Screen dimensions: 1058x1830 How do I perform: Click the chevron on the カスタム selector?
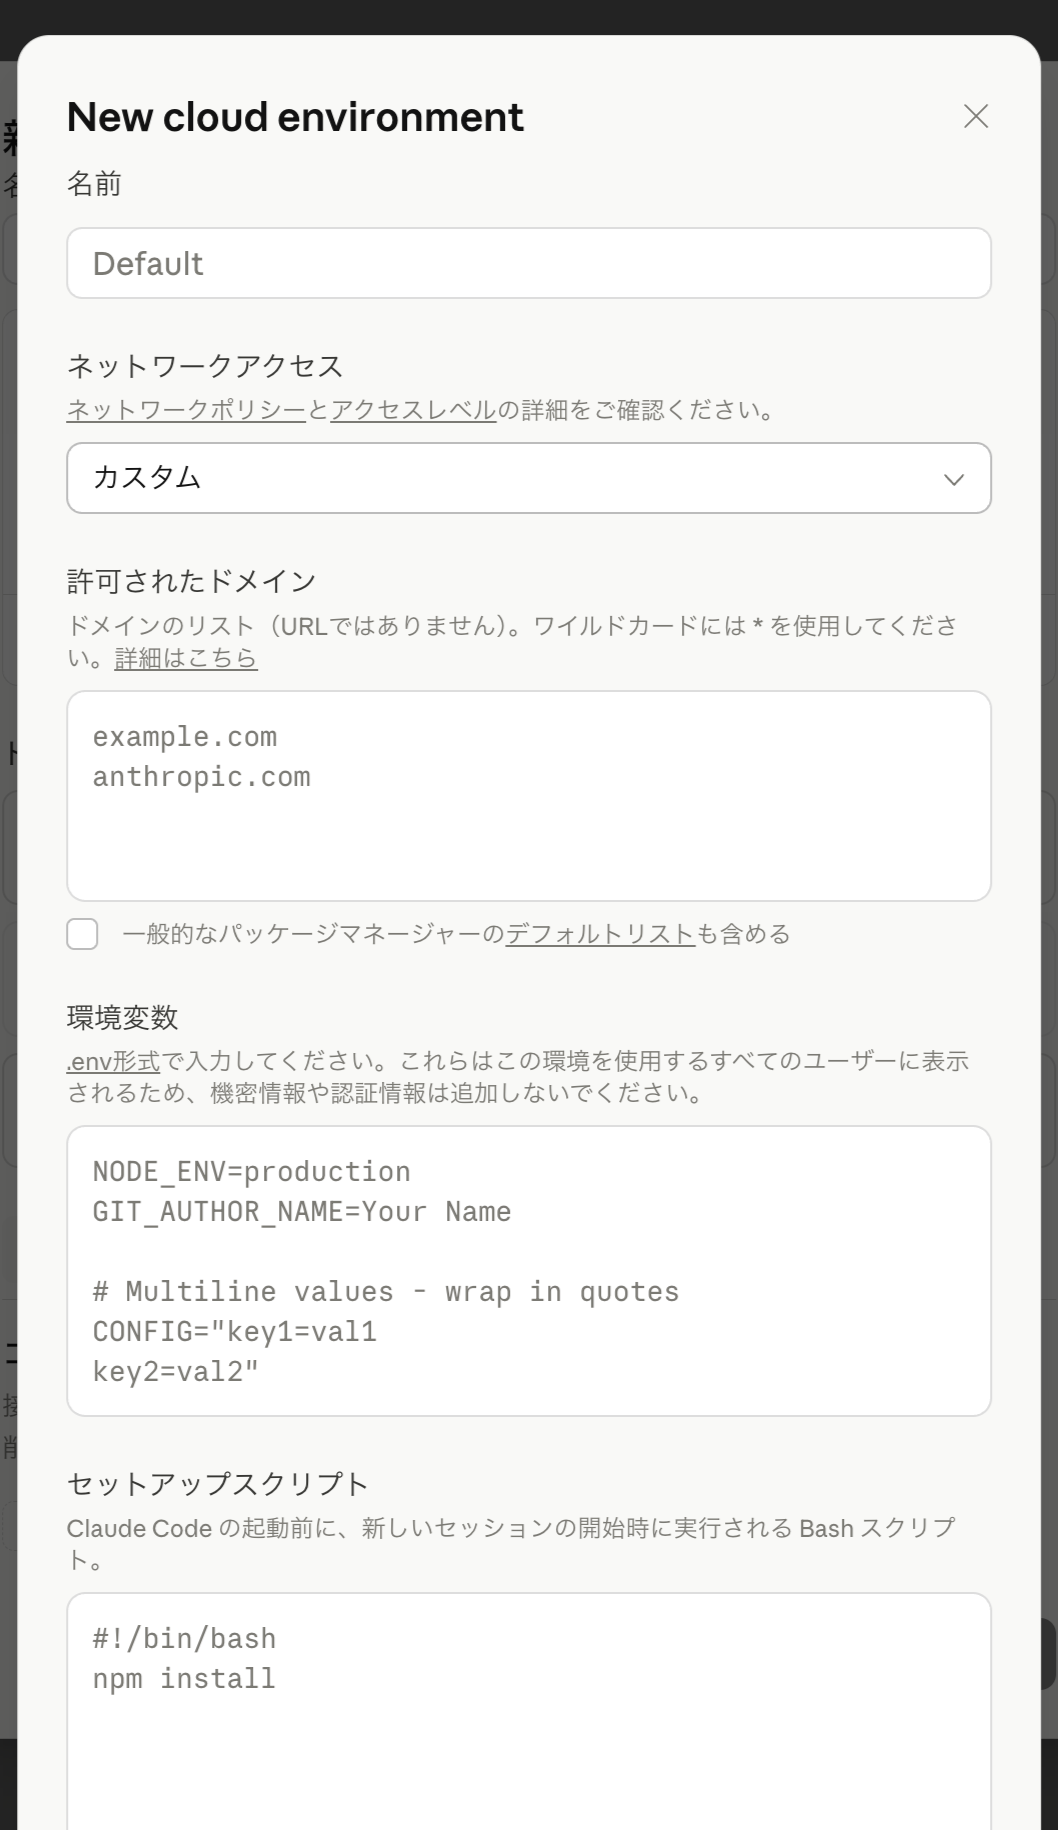[952, 479]
